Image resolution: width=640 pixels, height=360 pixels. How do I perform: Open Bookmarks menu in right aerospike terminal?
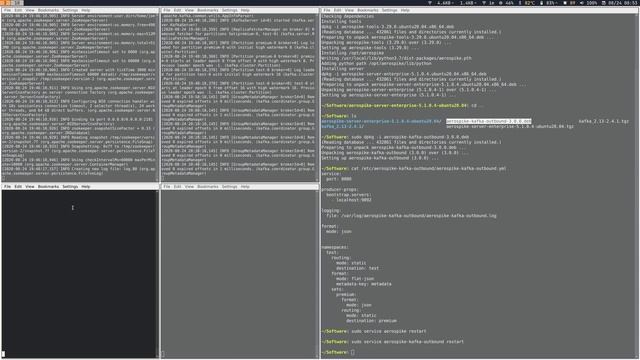[x=368, y=10]
